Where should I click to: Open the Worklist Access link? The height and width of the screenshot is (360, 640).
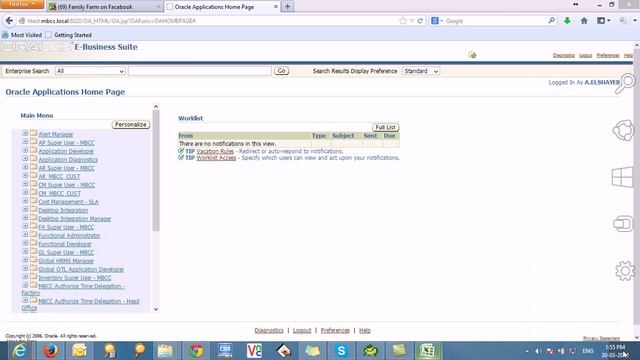point(216,158)
